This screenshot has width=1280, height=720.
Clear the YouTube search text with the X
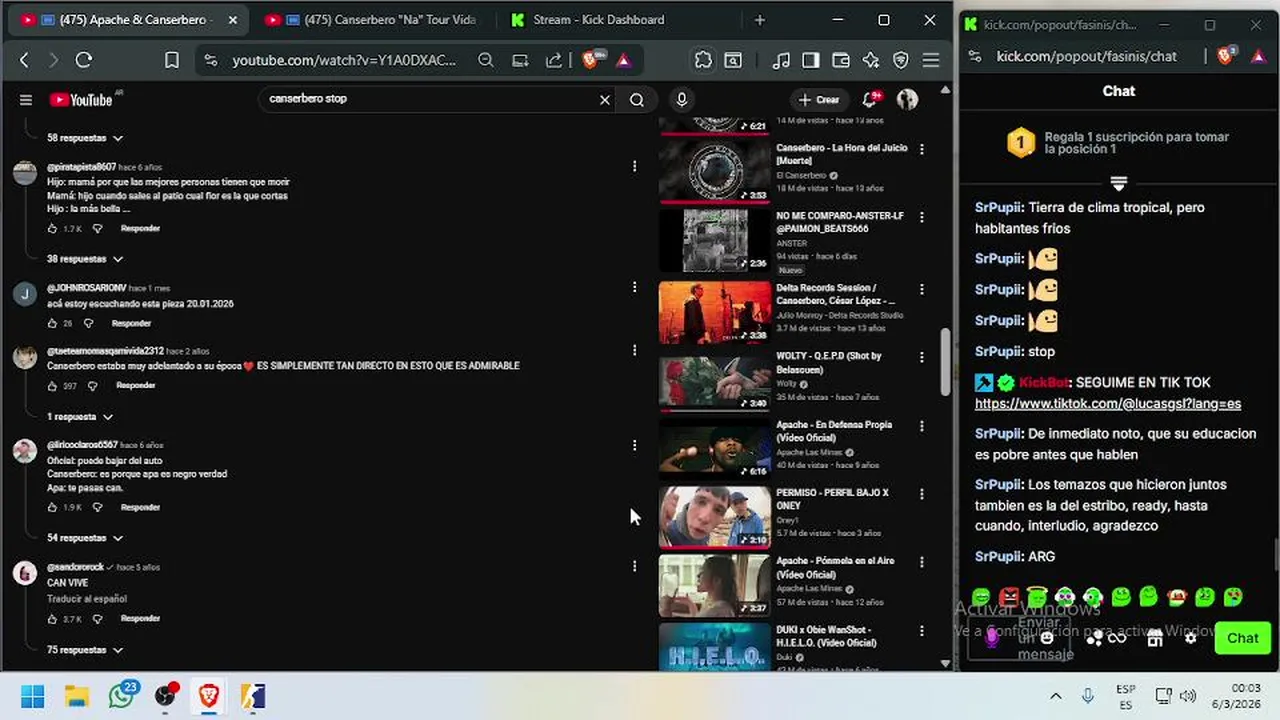click(605, 99)
